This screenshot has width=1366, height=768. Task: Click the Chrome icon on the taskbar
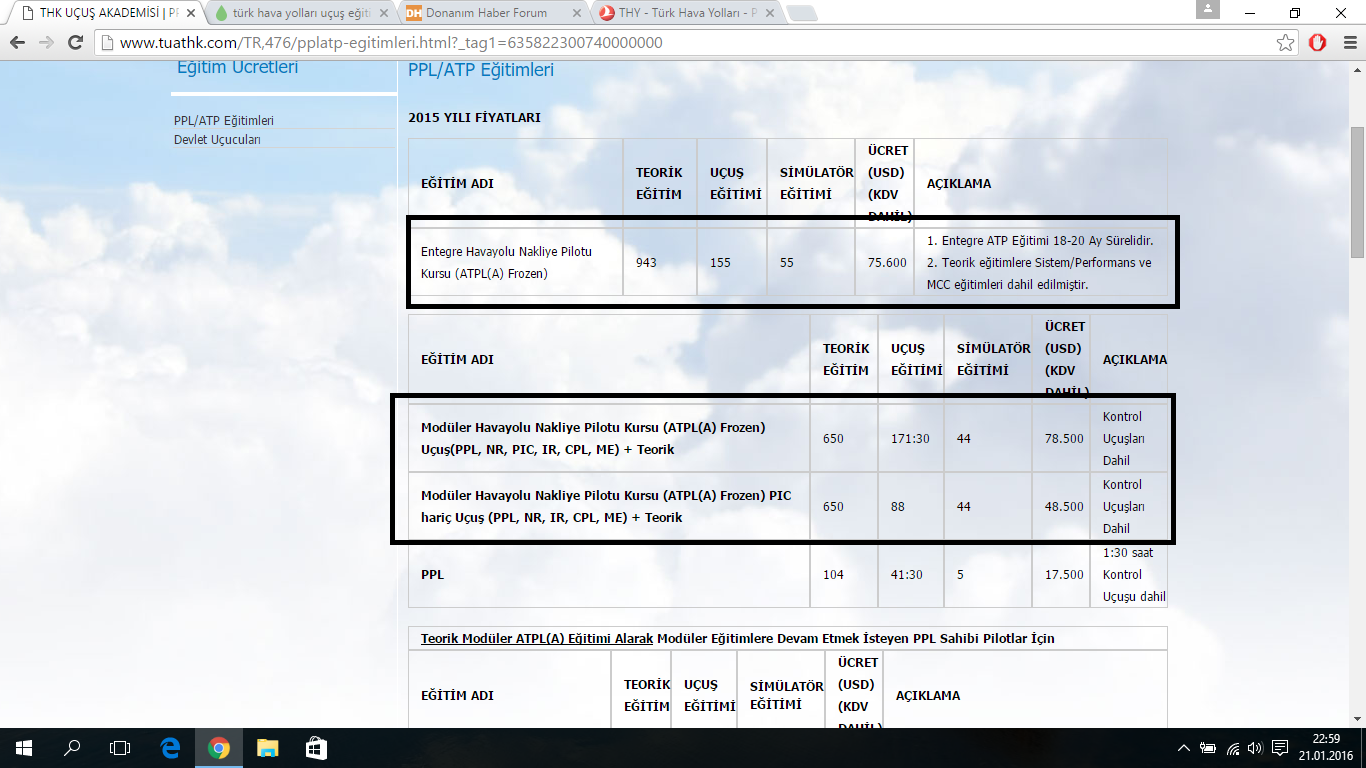click(218, 748)
